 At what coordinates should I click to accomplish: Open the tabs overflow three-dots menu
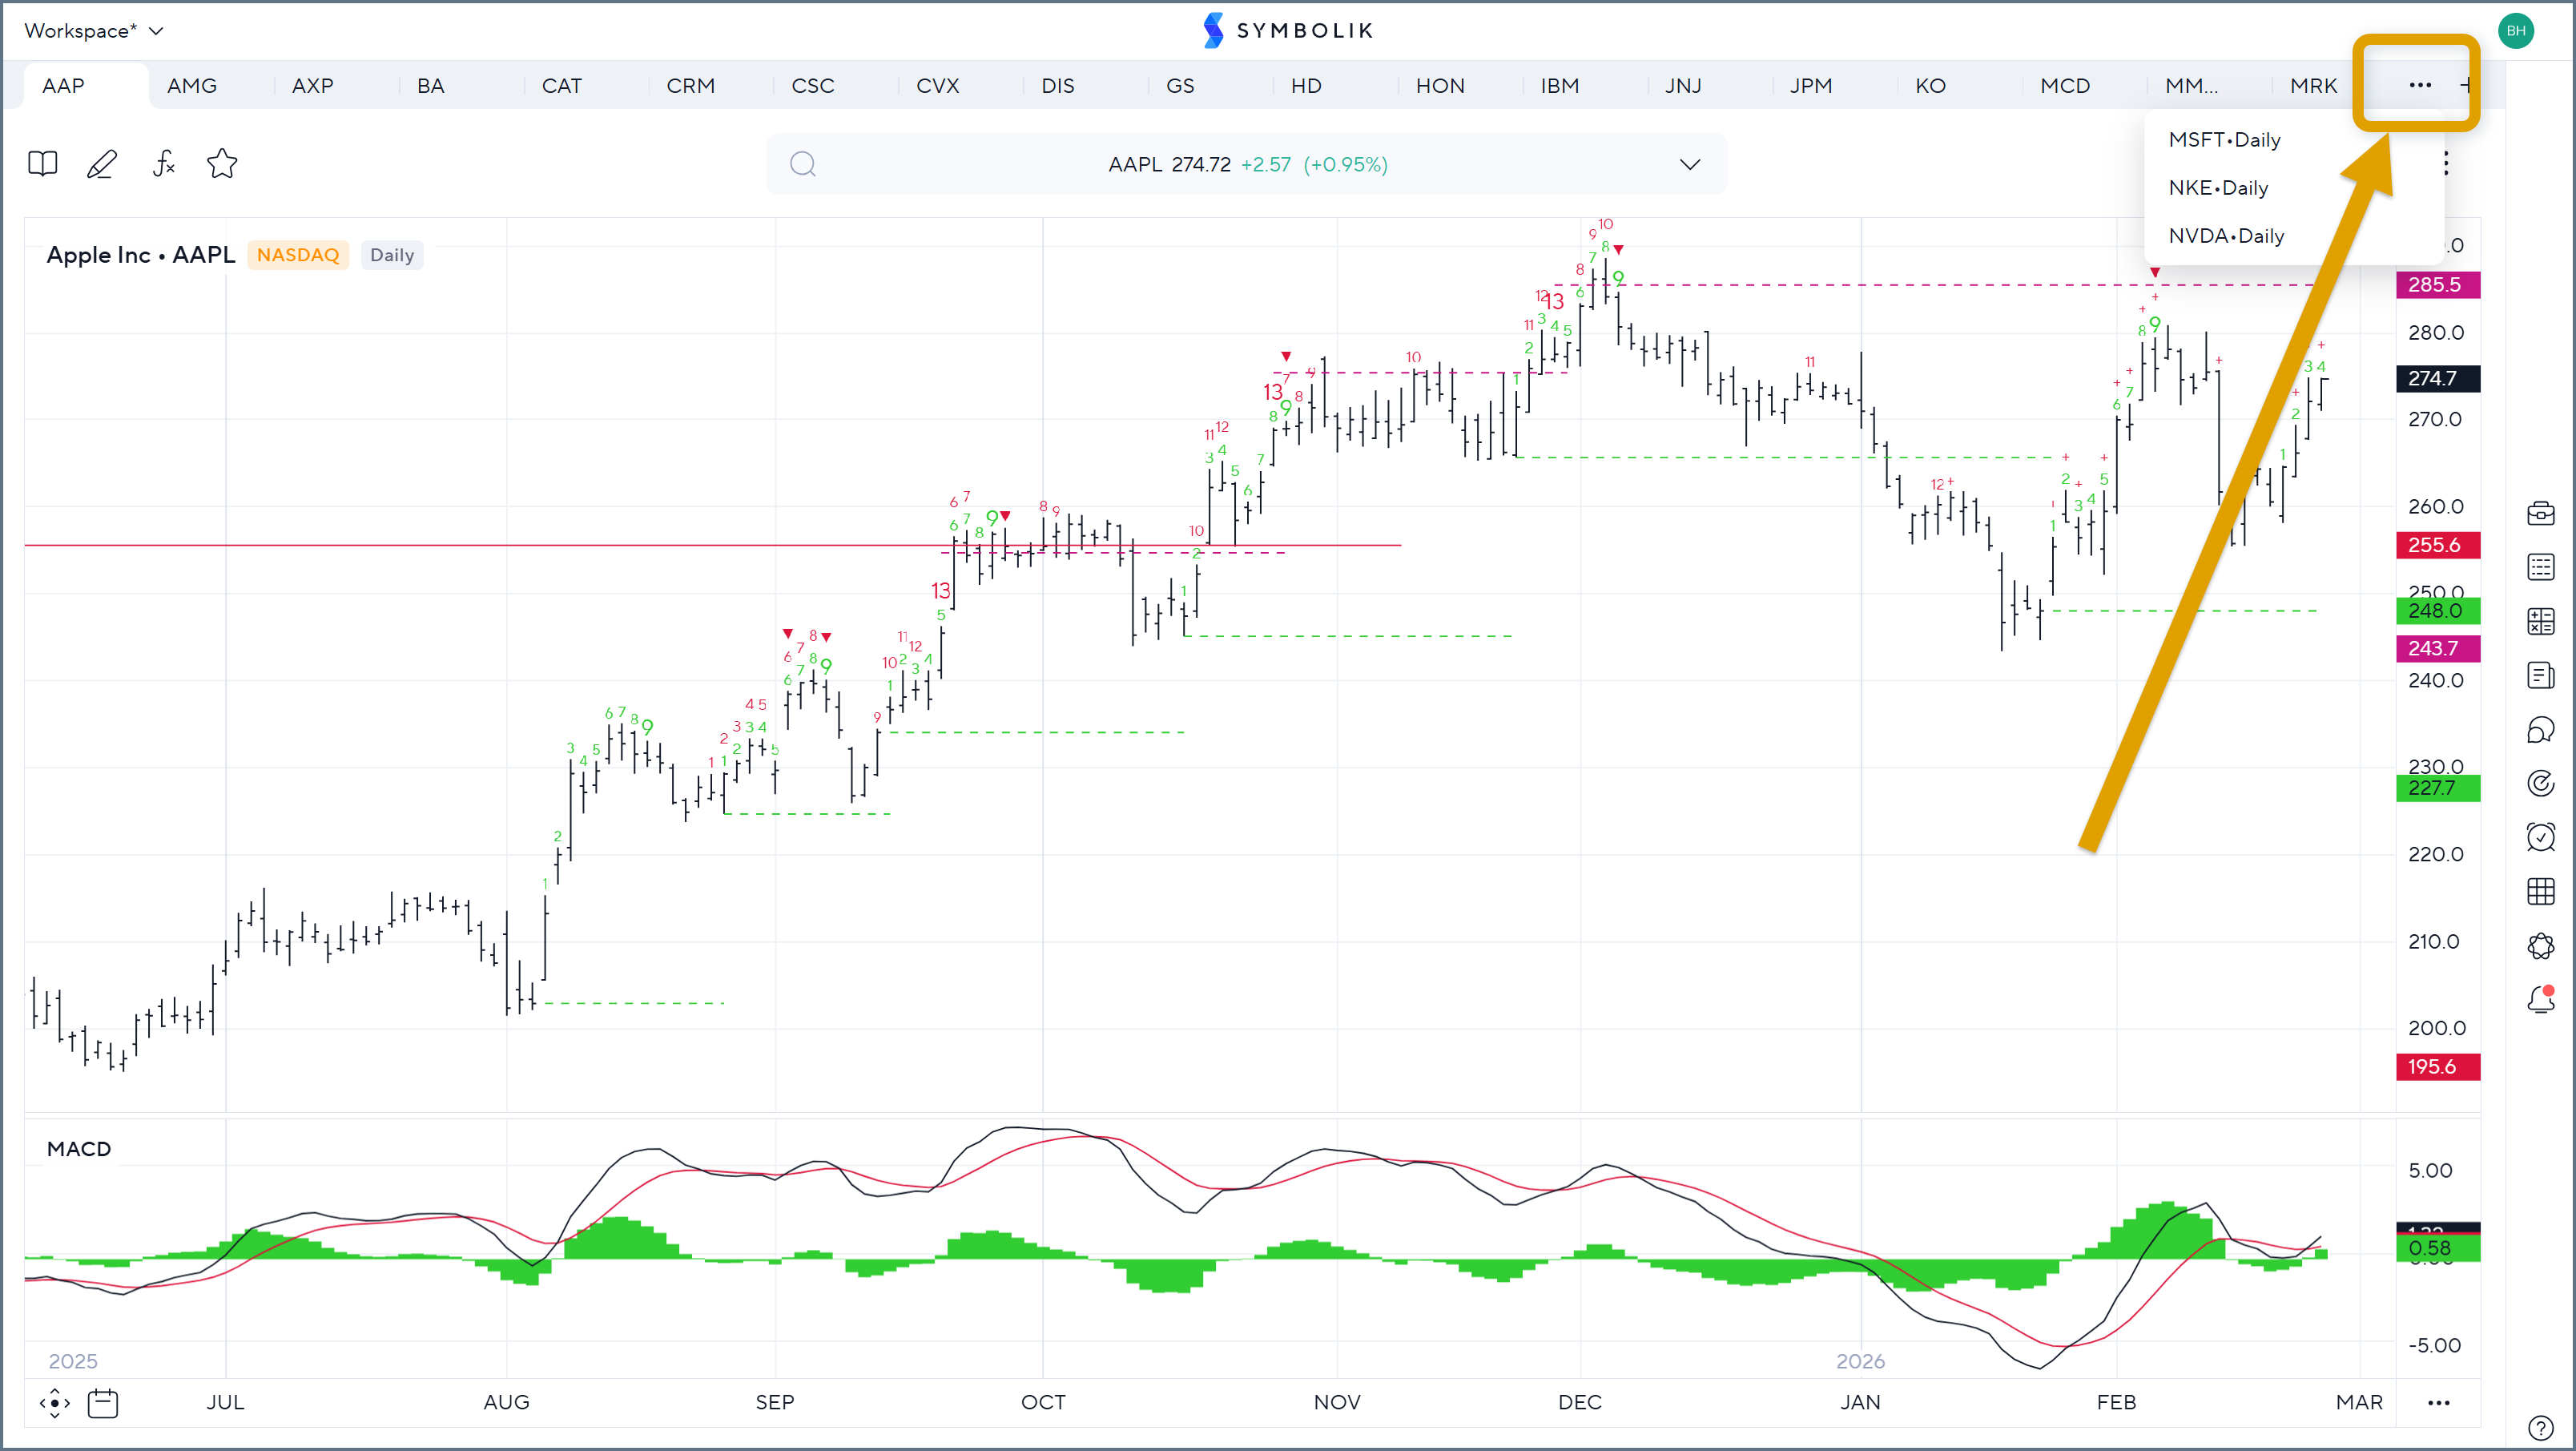[x=2419, y=85]
